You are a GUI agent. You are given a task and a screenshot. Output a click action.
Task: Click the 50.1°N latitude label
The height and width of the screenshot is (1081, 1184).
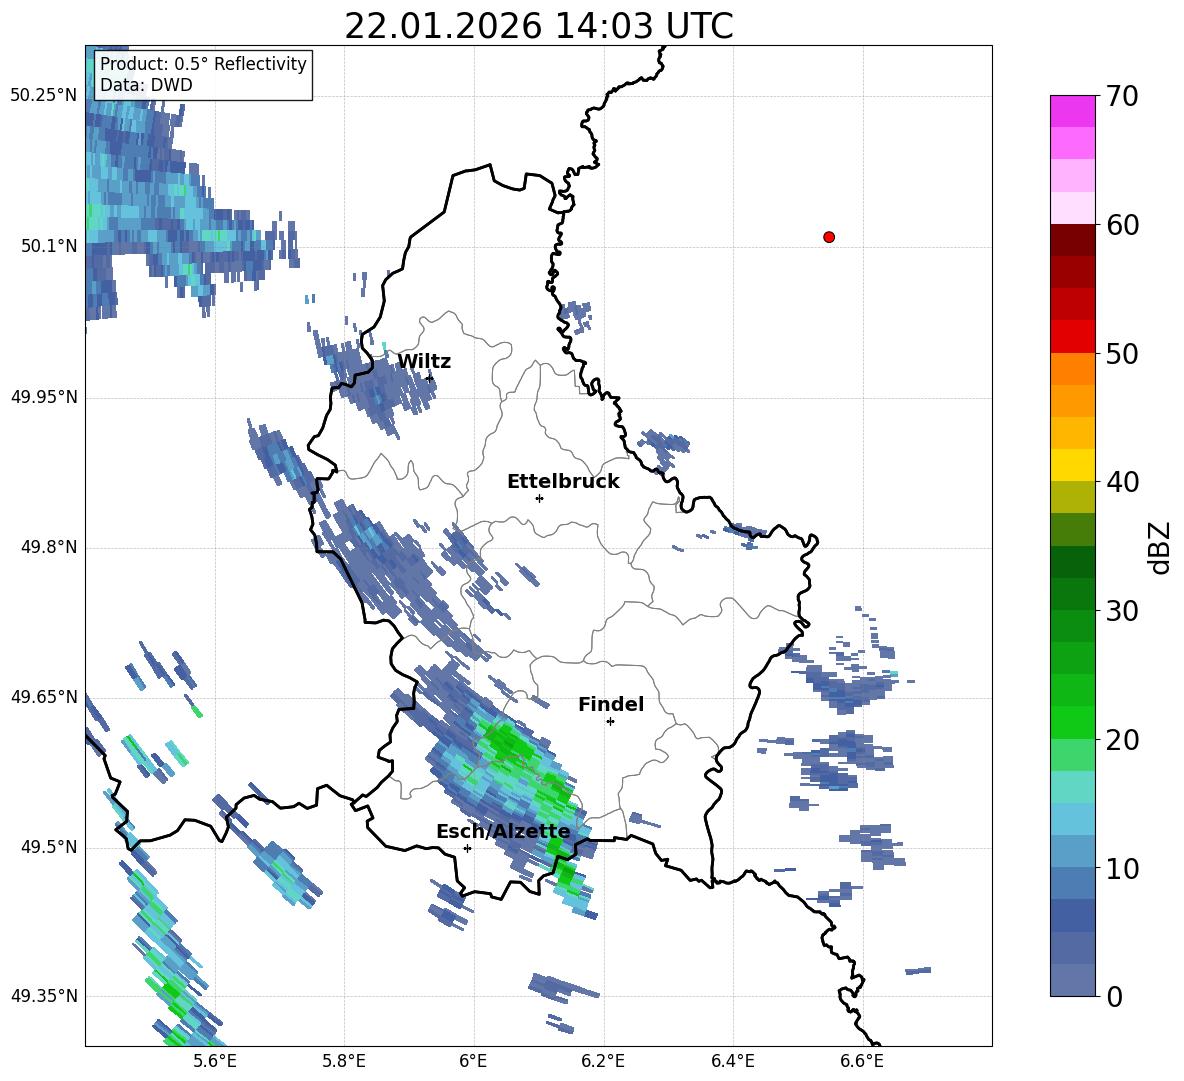pos(48,246)
